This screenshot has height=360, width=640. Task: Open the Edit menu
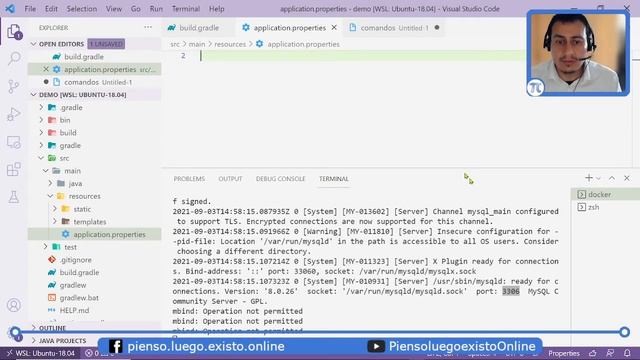pyautogui.click(x=51, y=9)
